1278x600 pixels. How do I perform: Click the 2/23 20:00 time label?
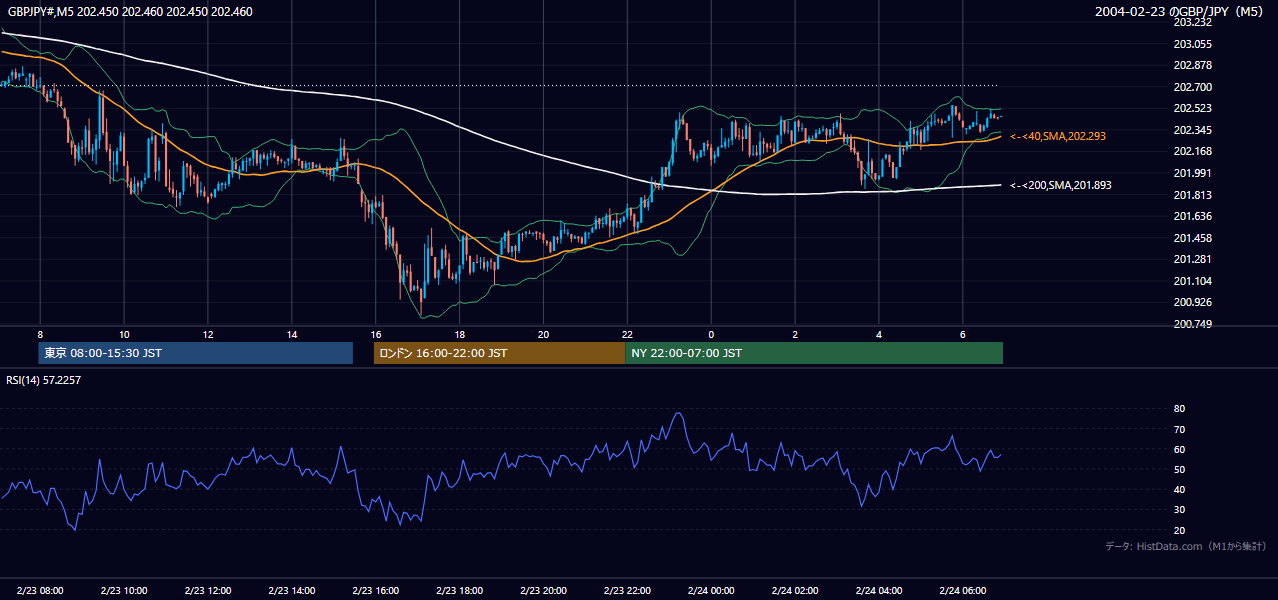point(543,591)
